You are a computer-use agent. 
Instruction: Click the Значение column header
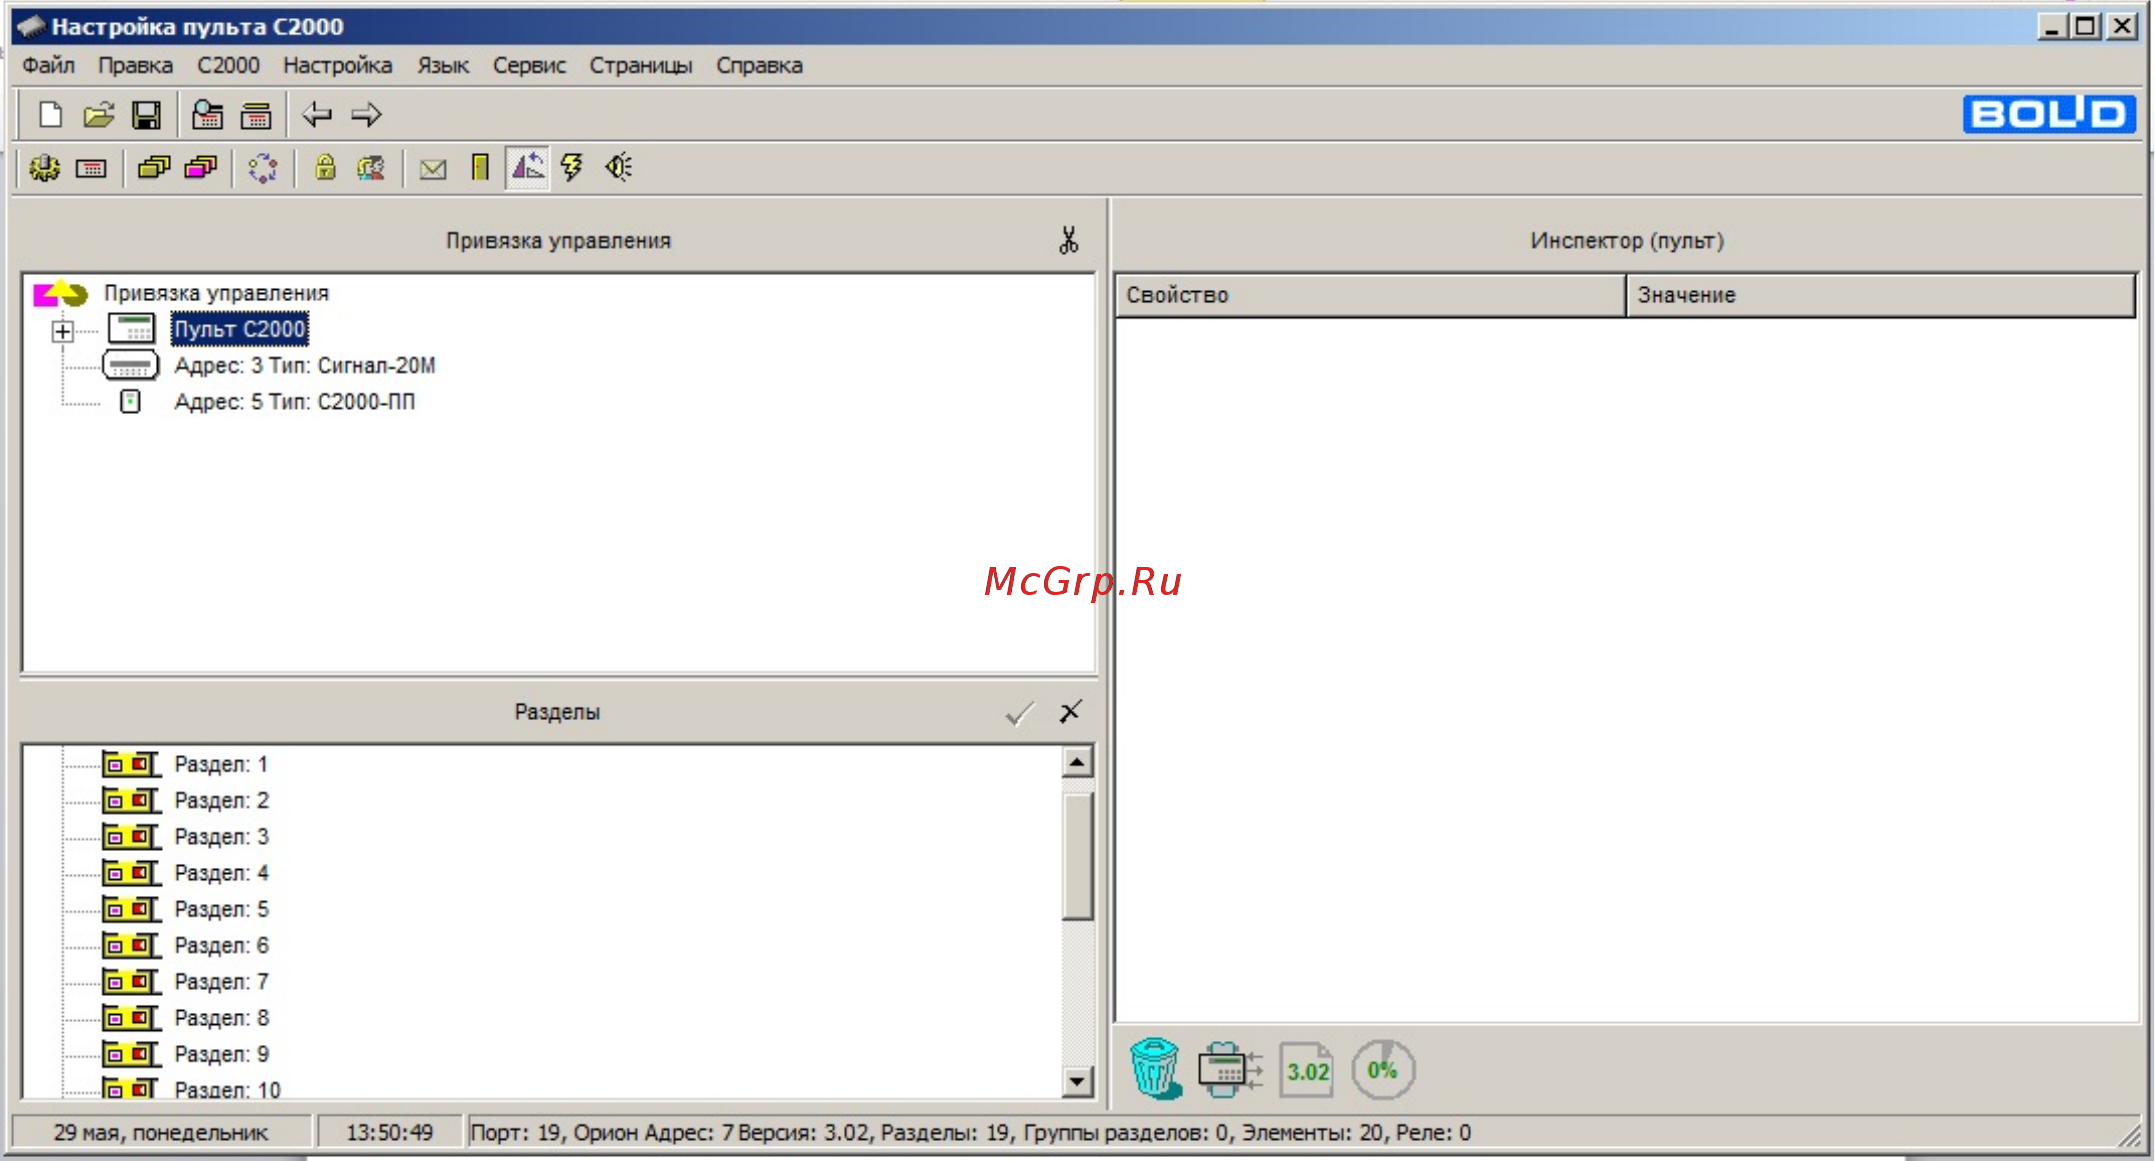click(1881, 295)
